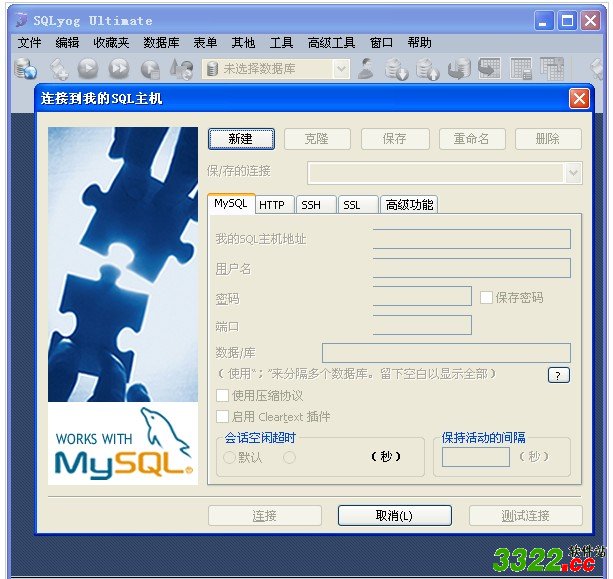Click the 测试连接 button
The height and width of the screenshot is (579, 613).
tap(525, 516)
